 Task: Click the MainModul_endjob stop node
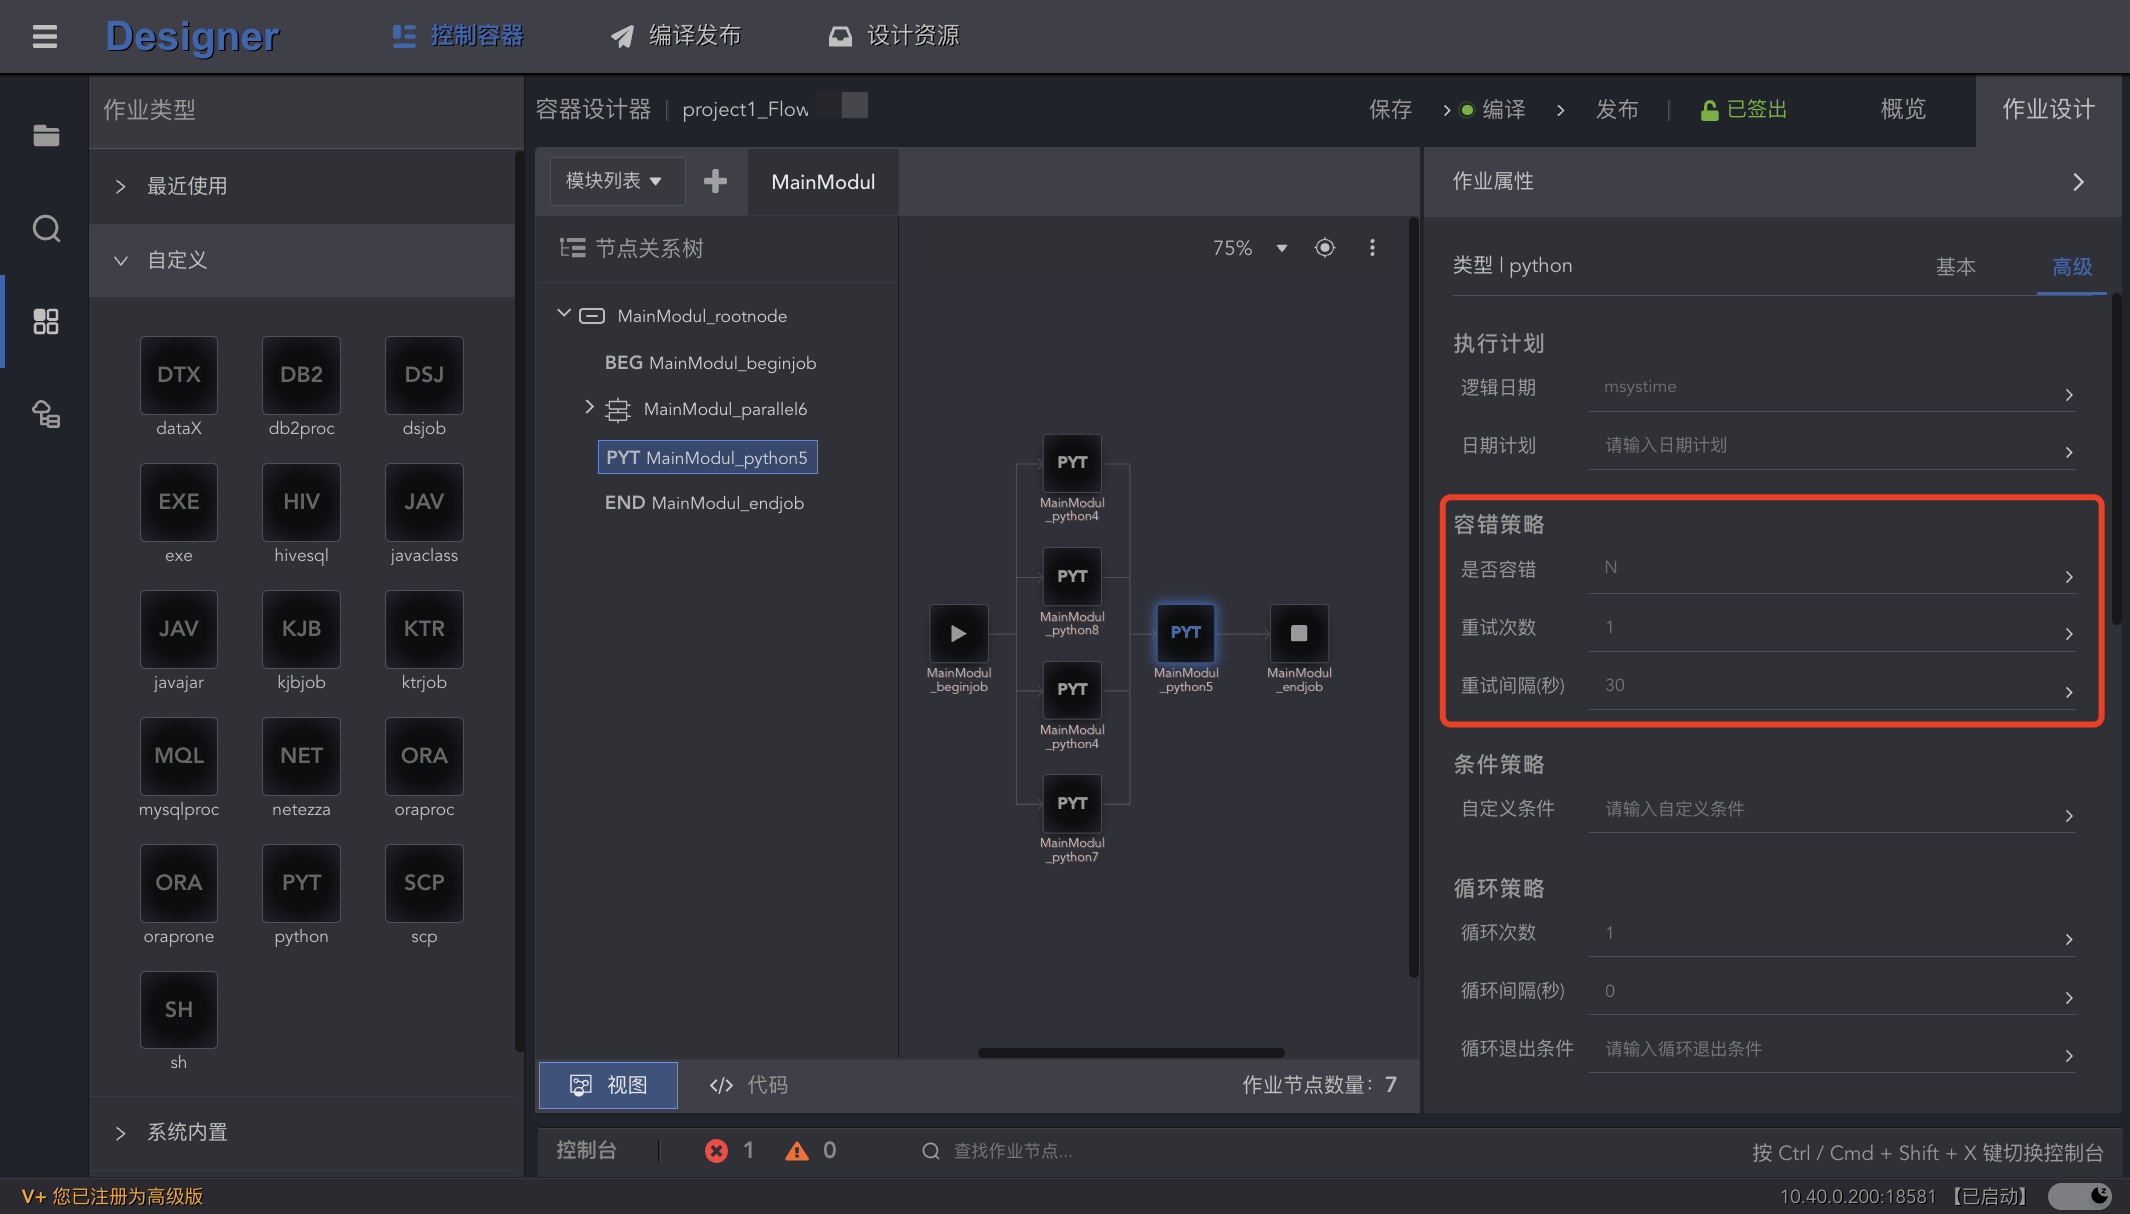tap(1298, 633)
